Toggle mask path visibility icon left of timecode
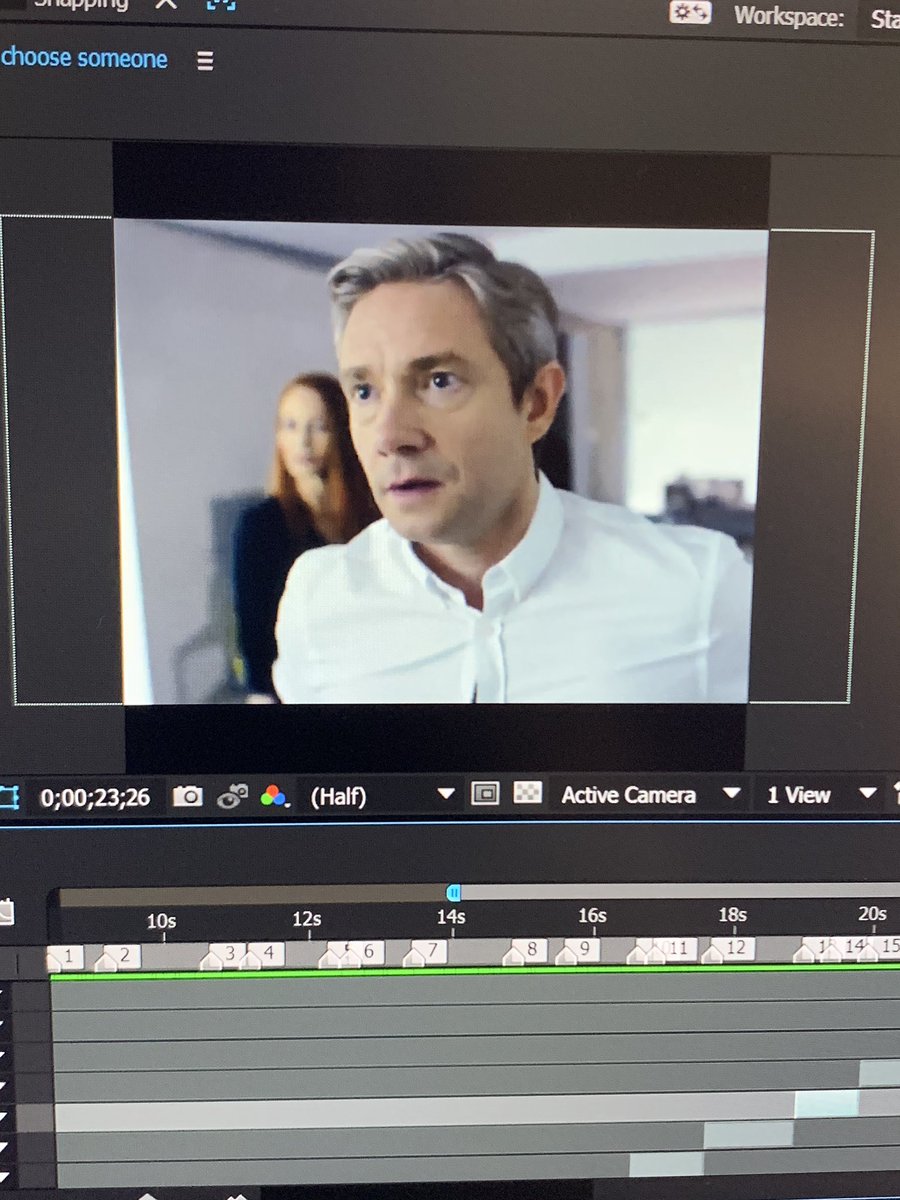This screenshot has height=1200, width=900. click(x=9, y=796)
